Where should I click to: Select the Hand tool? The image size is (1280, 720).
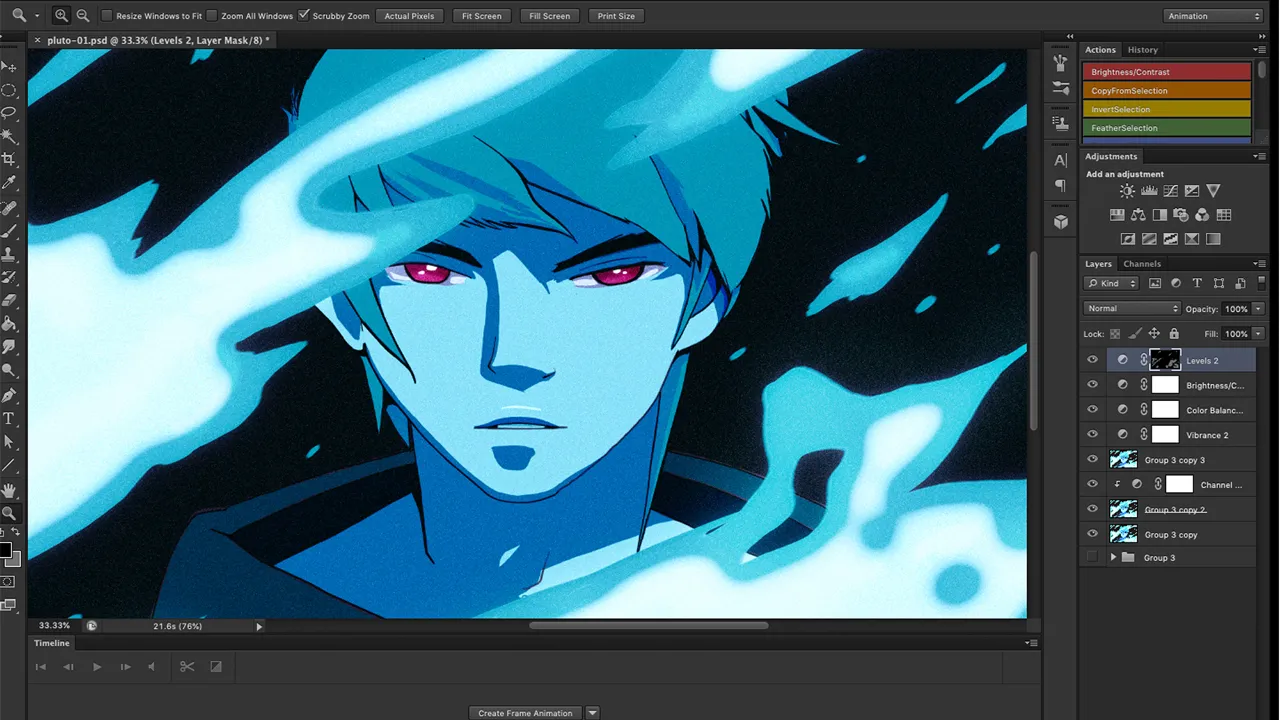tap(9, 490)
